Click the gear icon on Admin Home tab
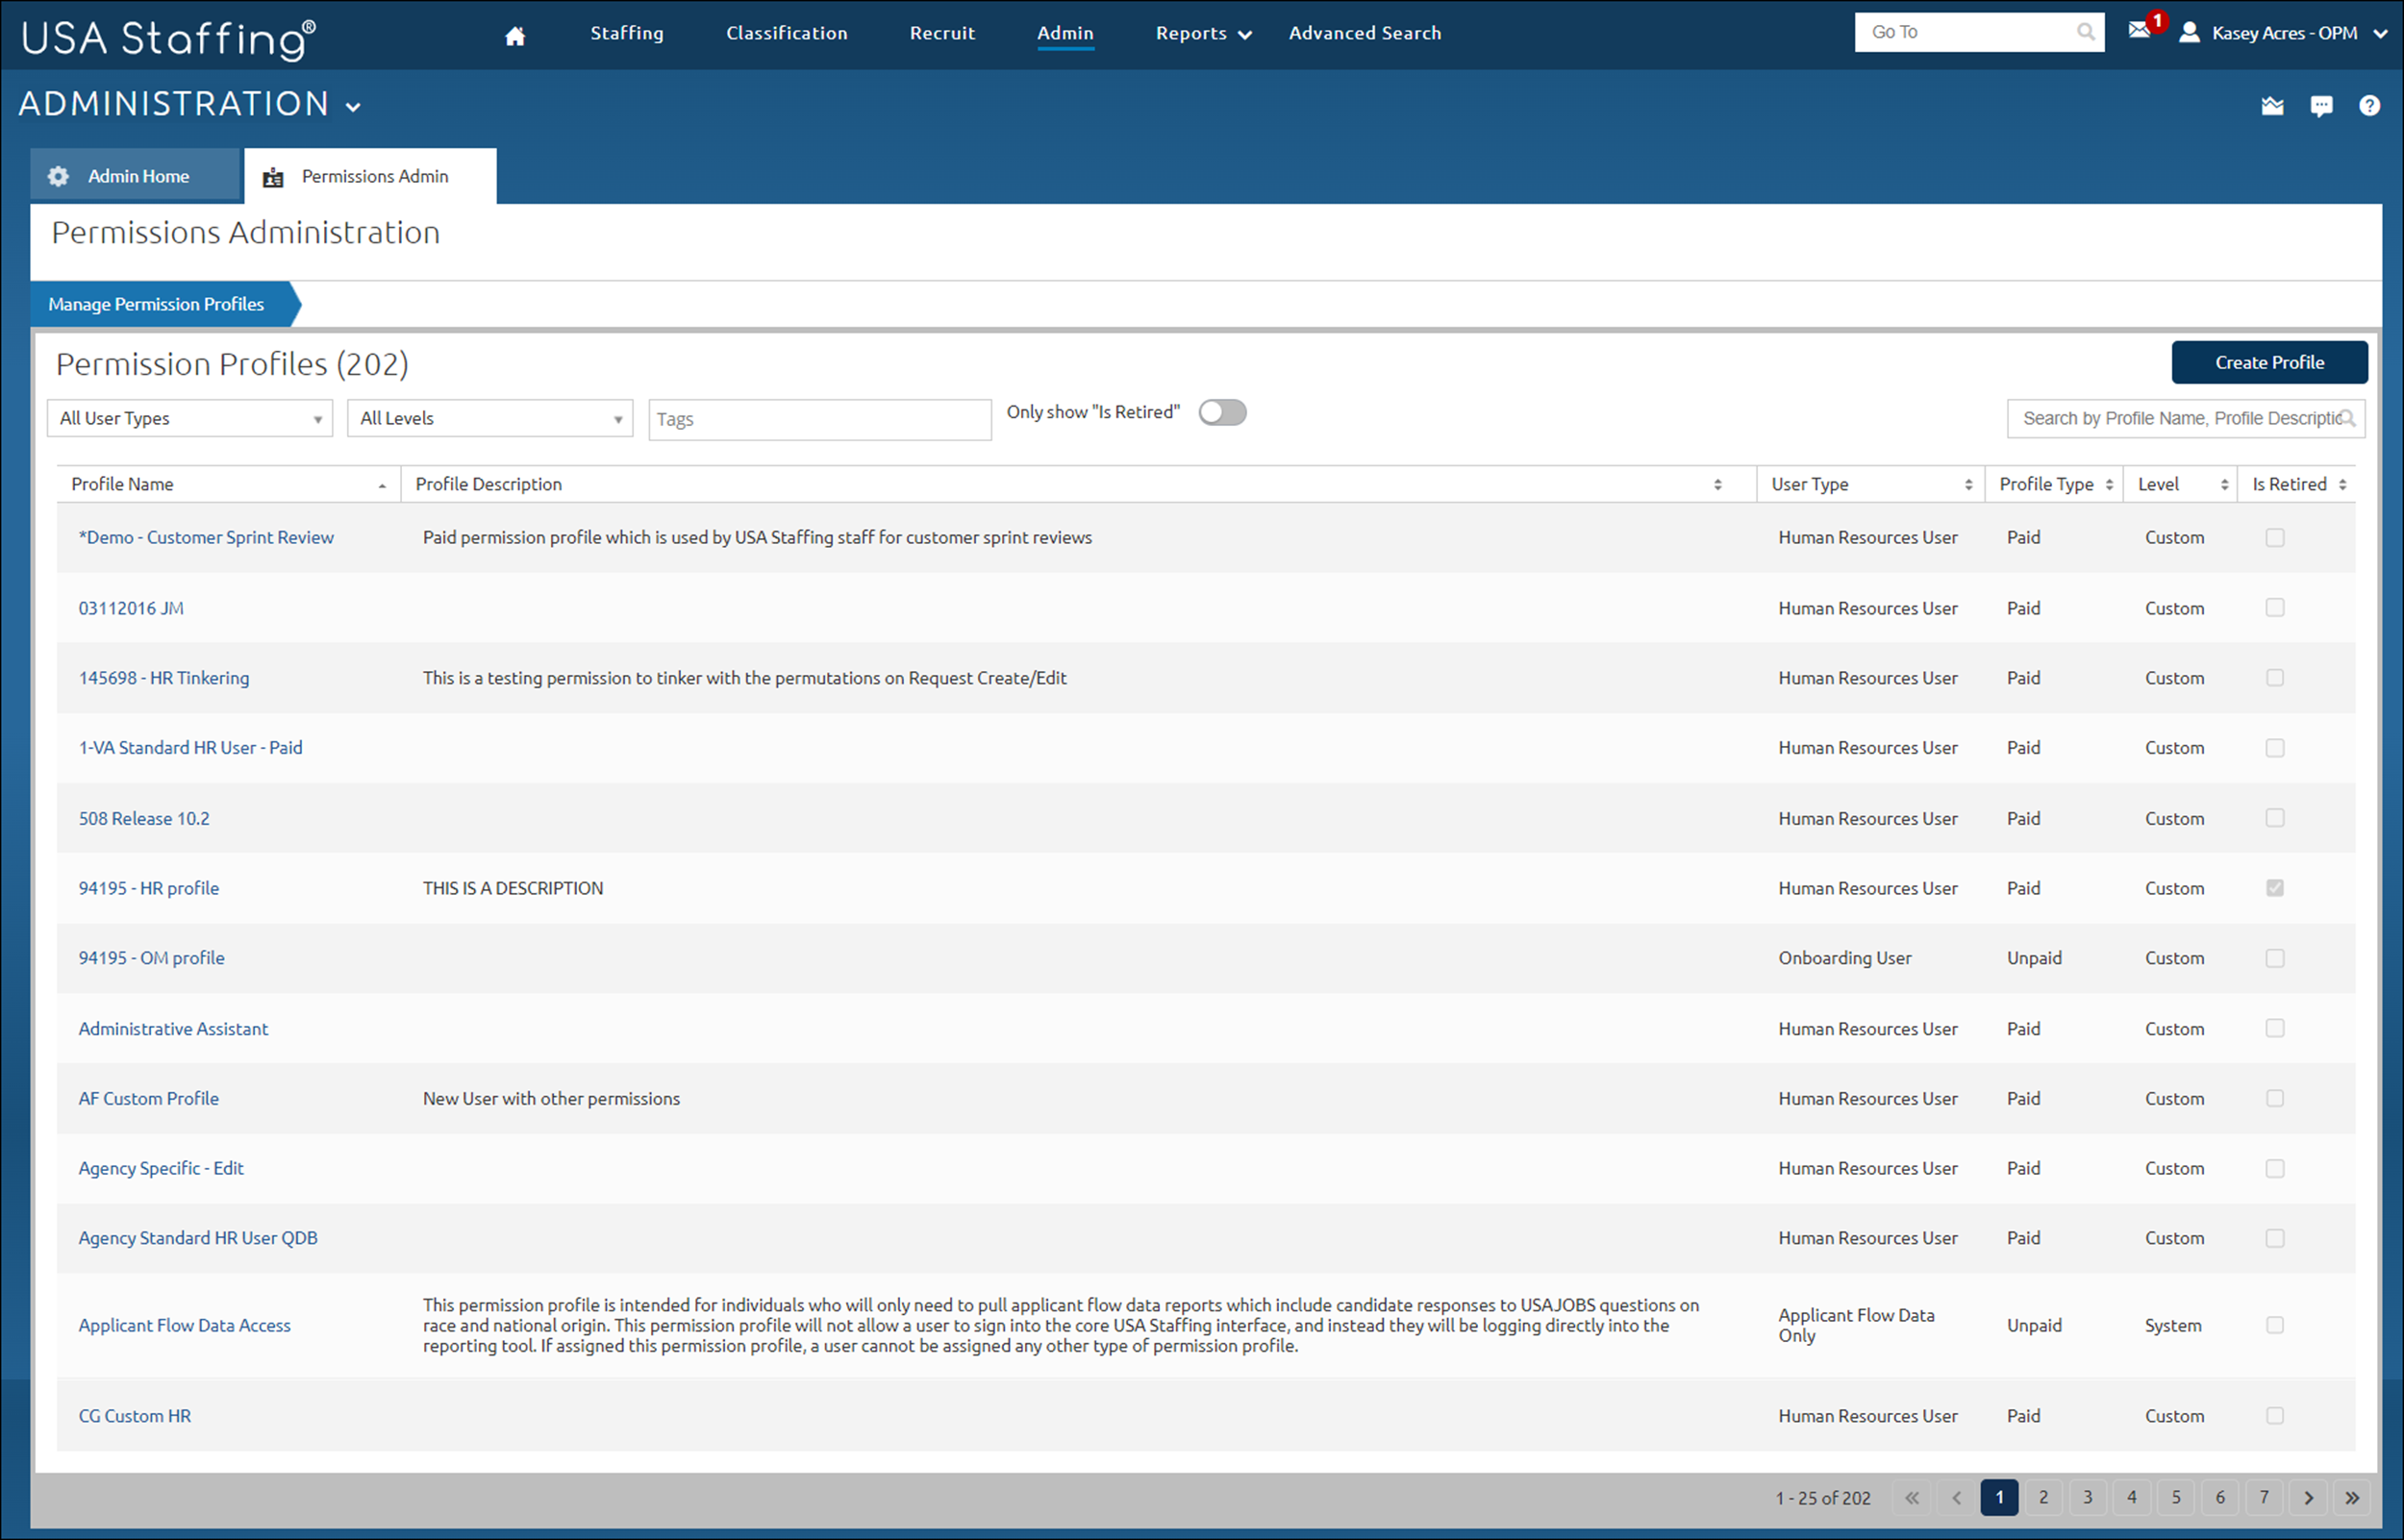The width and height of the screenshot is (2404, 1540). (58, 175)
